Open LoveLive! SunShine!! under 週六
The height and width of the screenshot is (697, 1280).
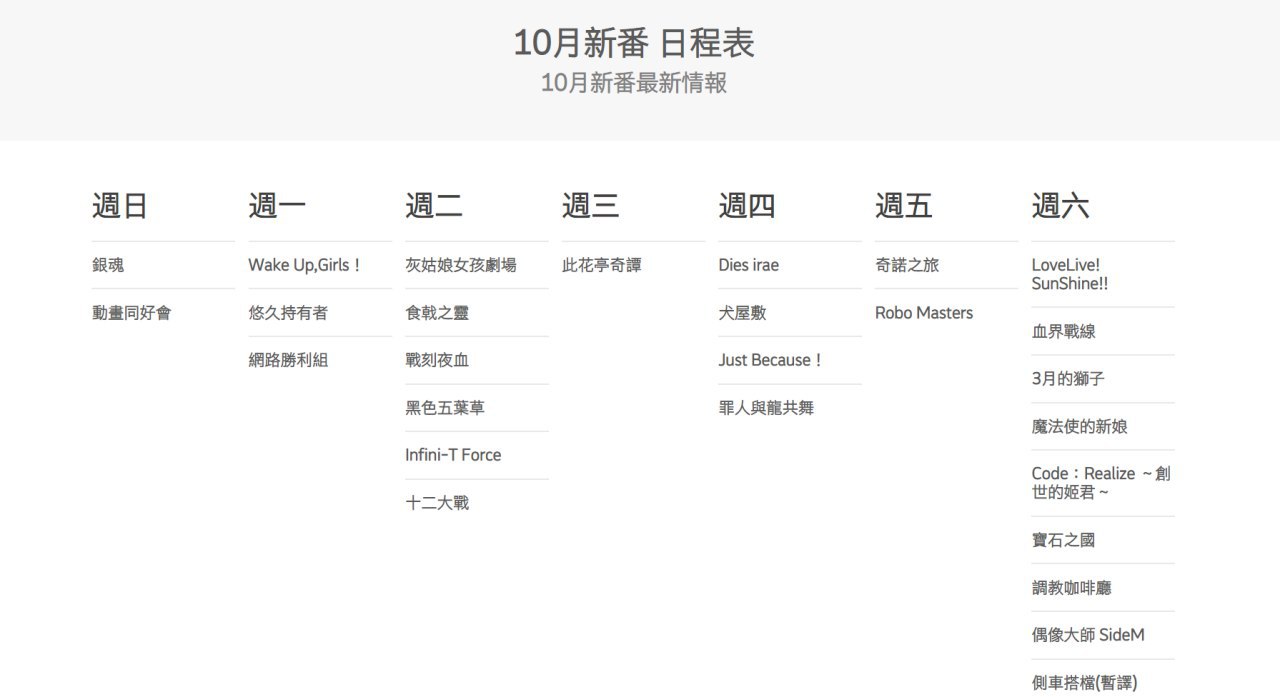click(x=1070, y=274)
